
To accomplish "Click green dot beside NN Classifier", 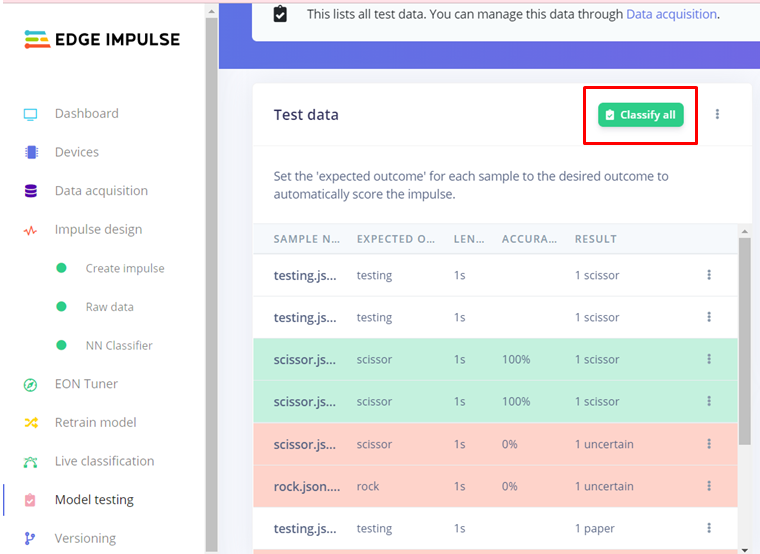I will point(61,345).
